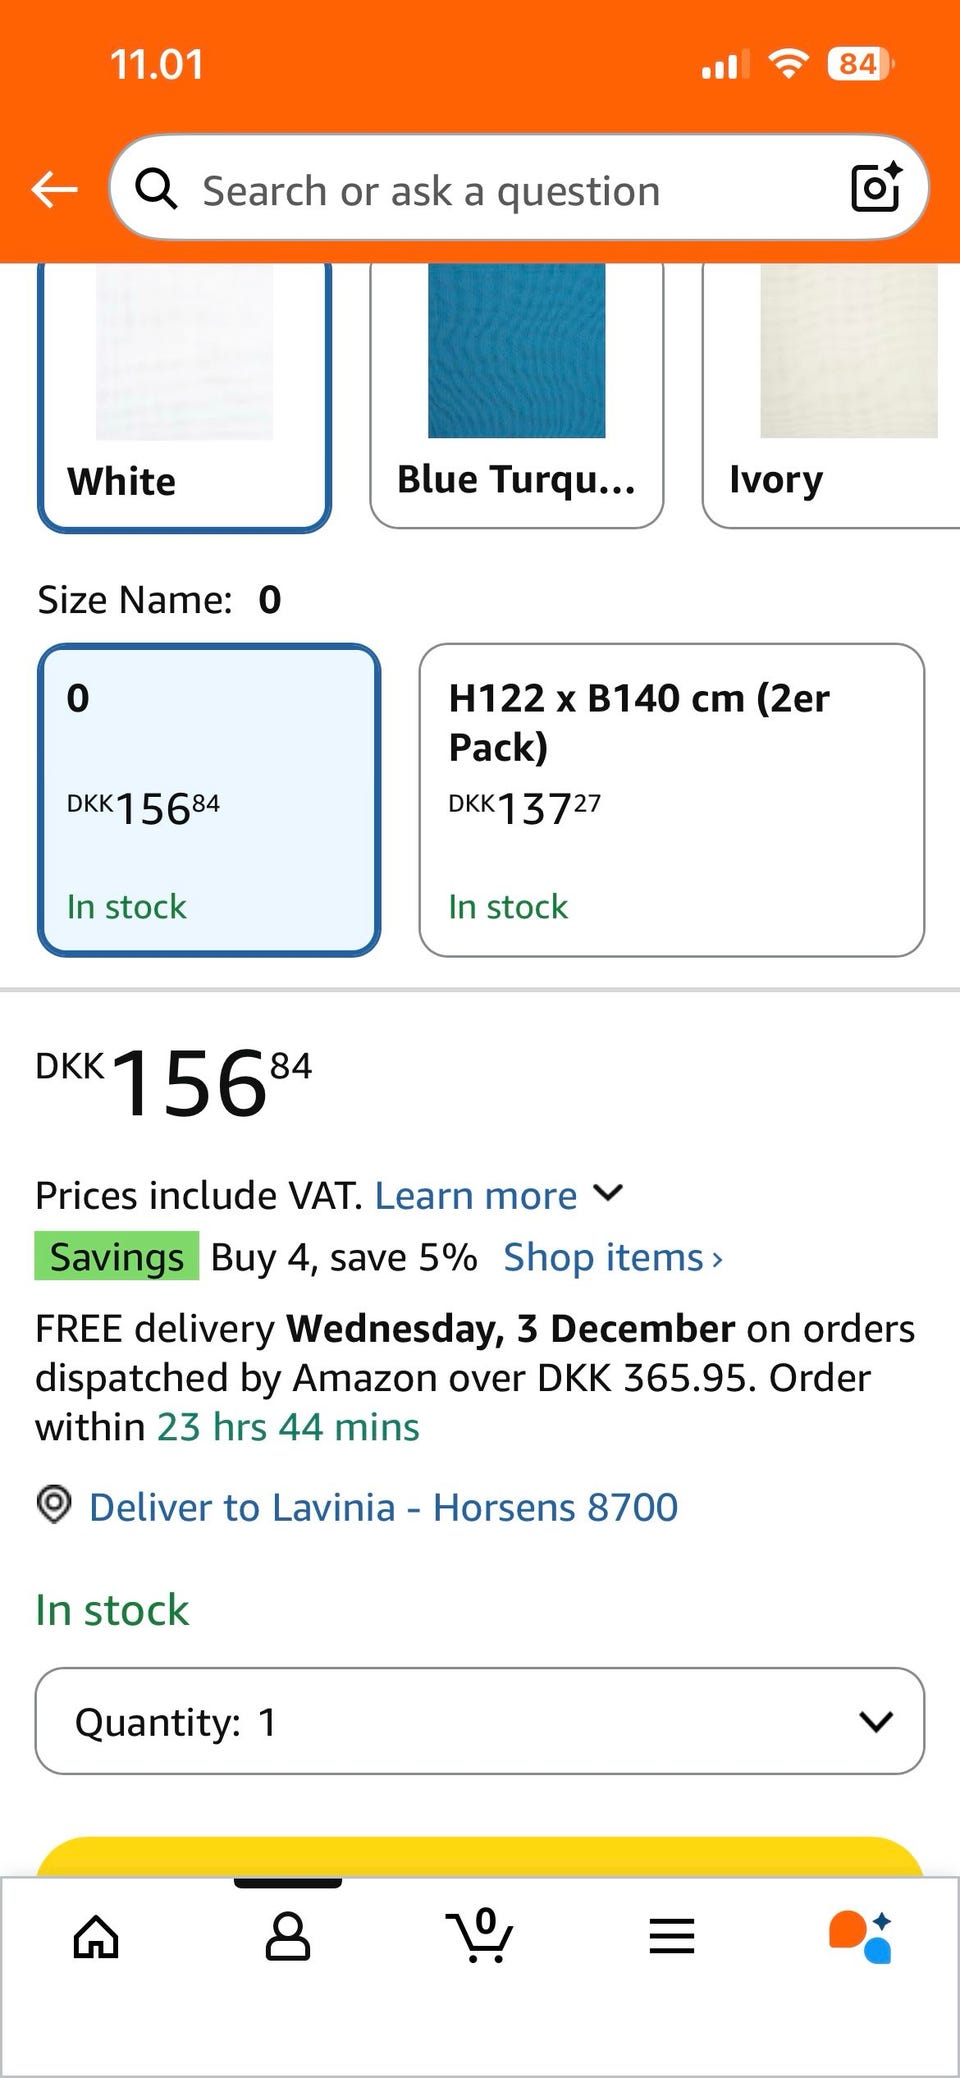Image resolution: width=960 pixels, height=2078 pixels.
Task: Select size option 0
Action: (209, 800)
